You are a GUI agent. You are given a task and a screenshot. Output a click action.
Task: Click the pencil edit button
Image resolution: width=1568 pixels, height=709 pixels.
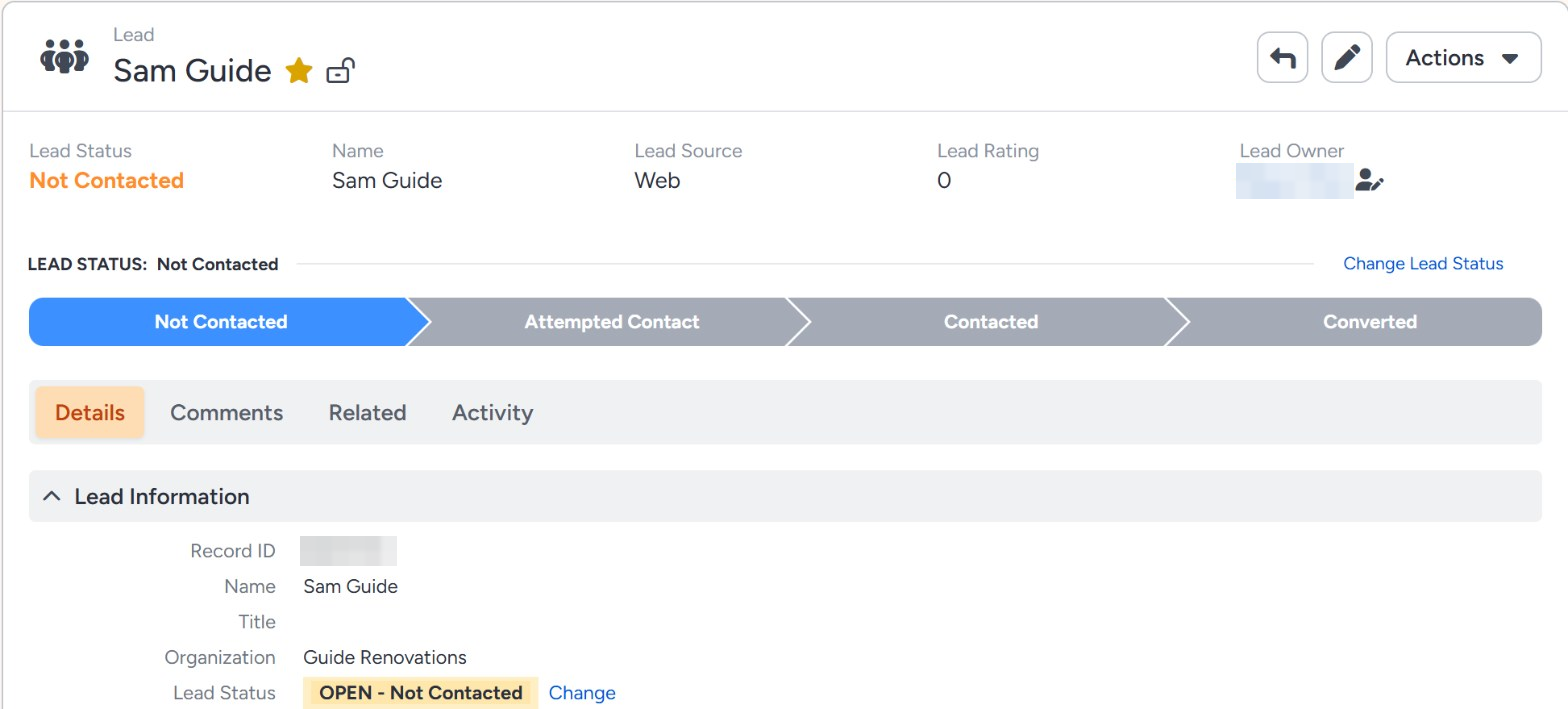coord(1347,58)
